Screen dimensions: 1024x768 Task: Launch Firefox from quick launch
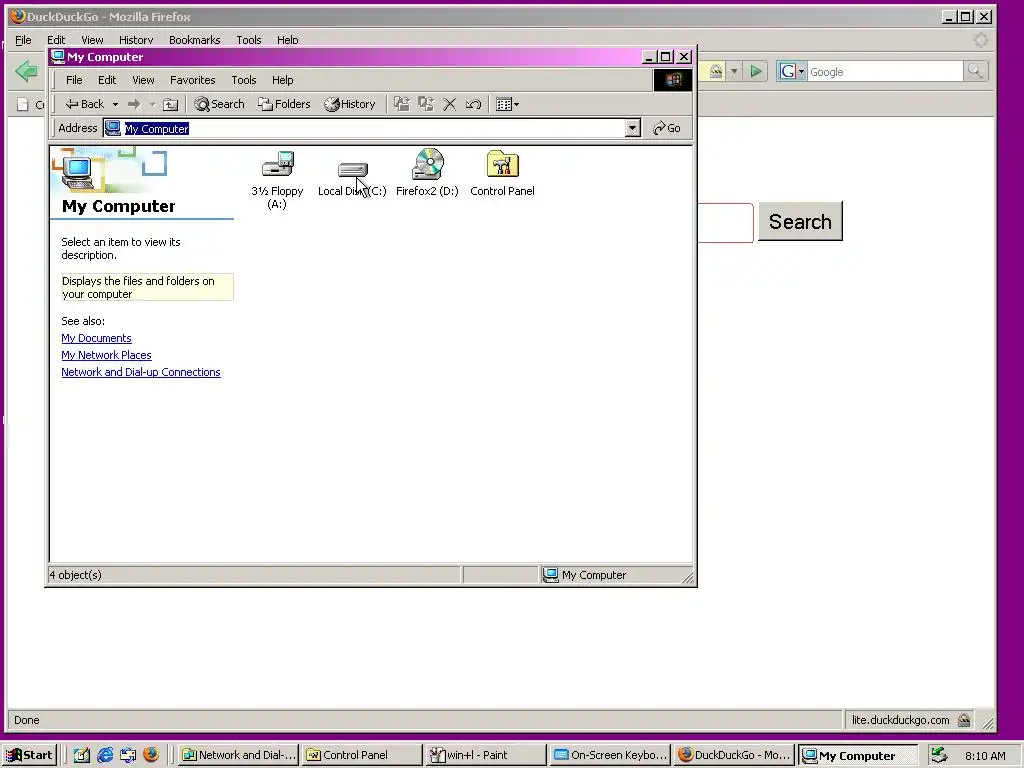pyautogui.click(x=151, y=755)
